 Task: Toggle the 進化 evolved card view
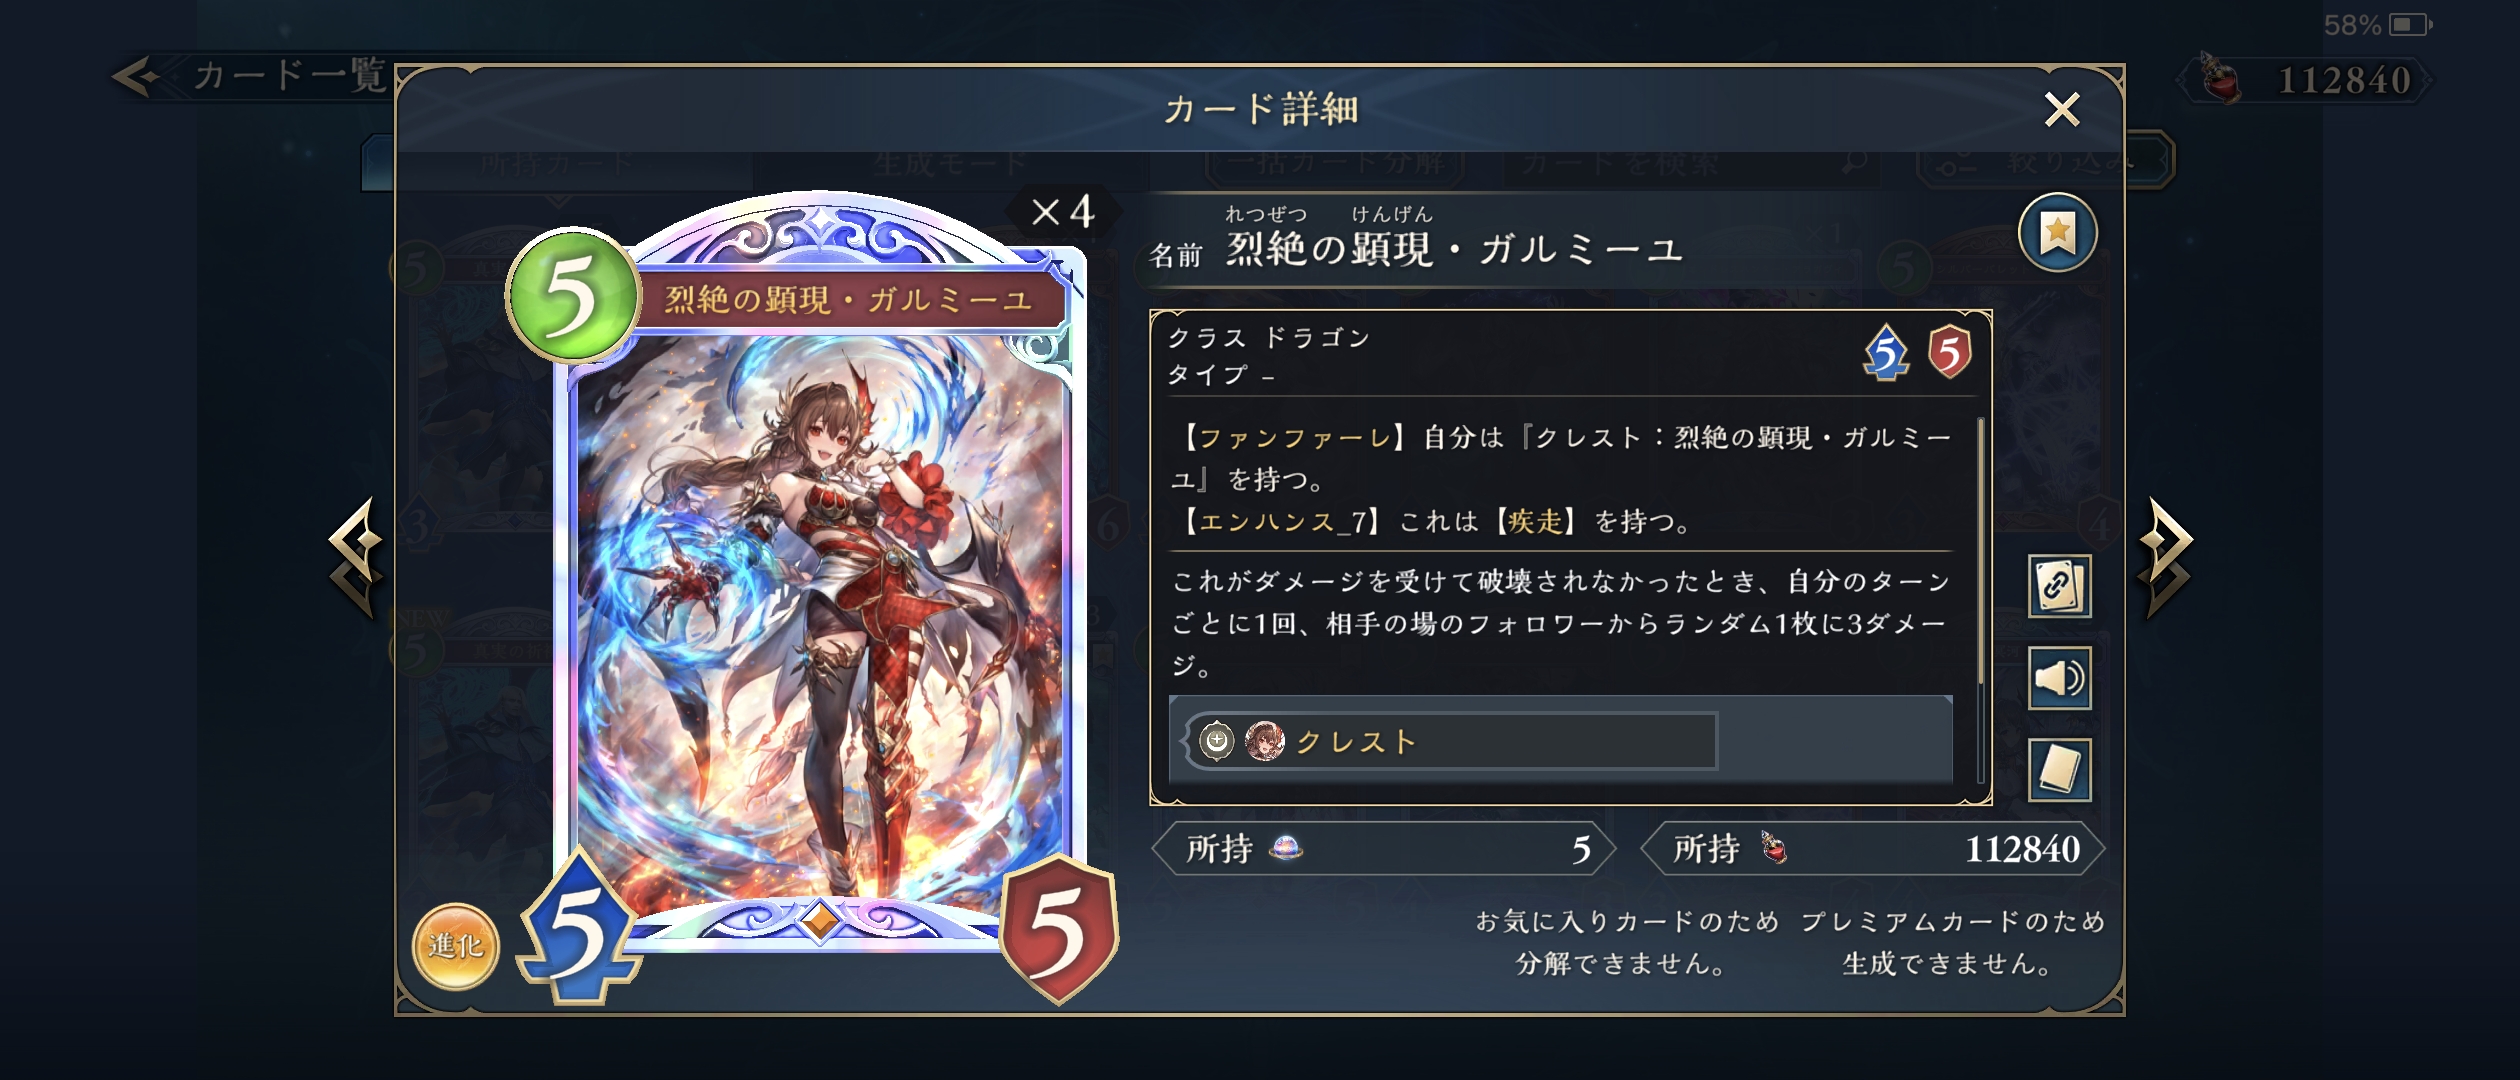pyautogui.click(x=455, y=946)
